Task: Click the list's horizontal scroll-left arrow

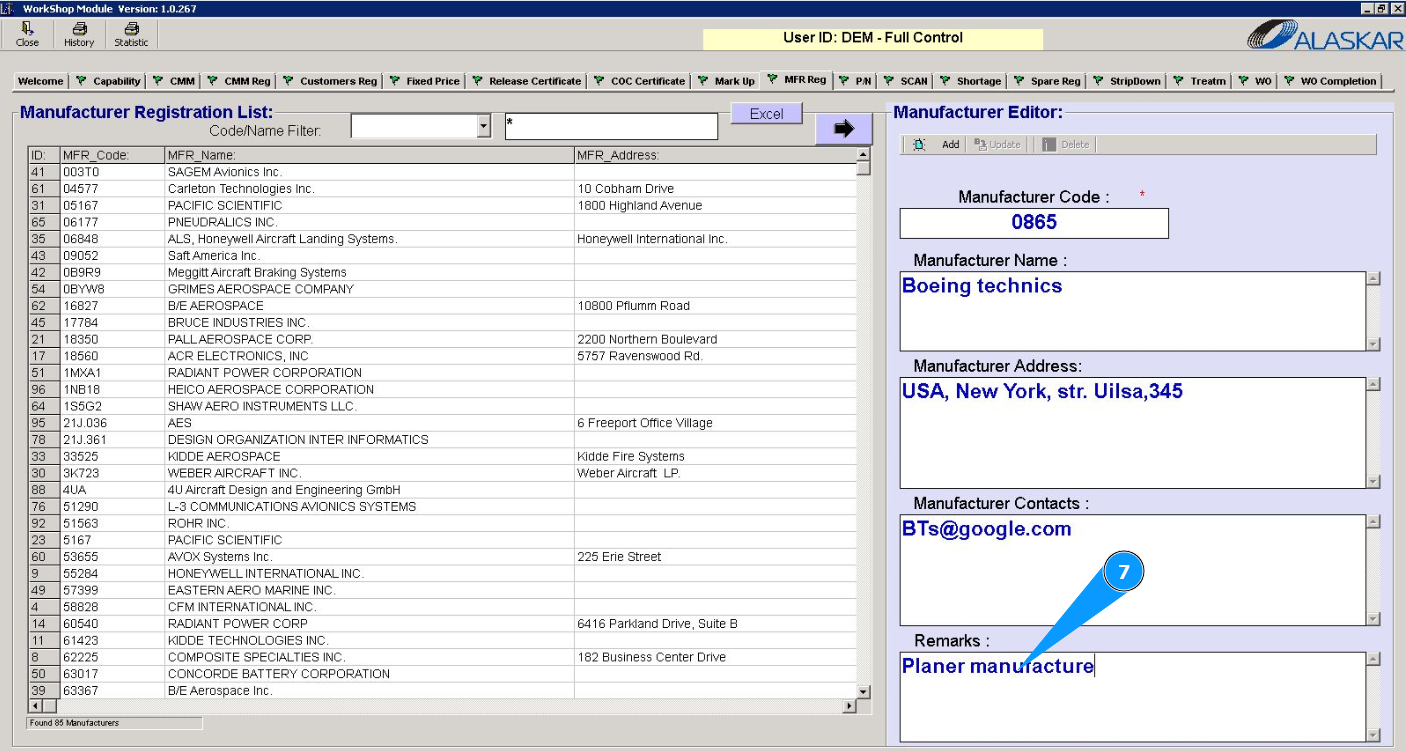Action: pos(36,707)
